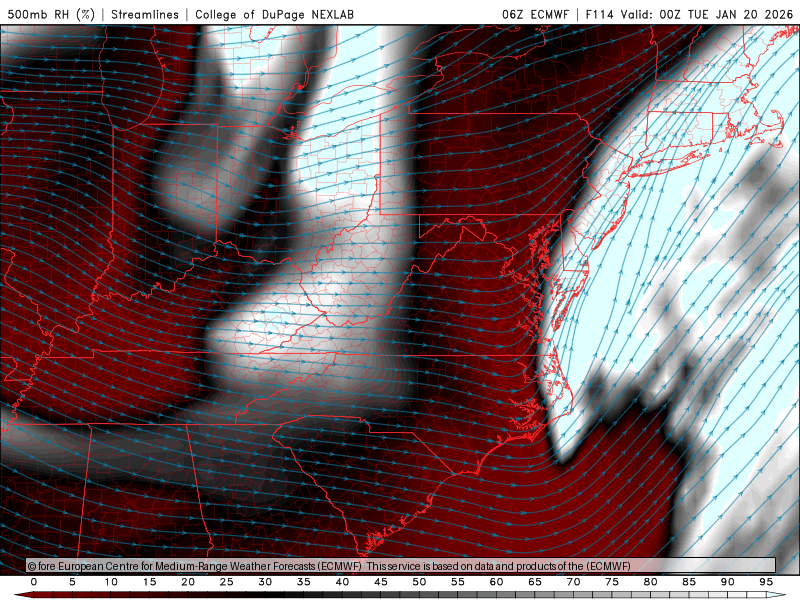Click legend value "0" on scale
Screen dimensions: 800x600
click(34, 582)
